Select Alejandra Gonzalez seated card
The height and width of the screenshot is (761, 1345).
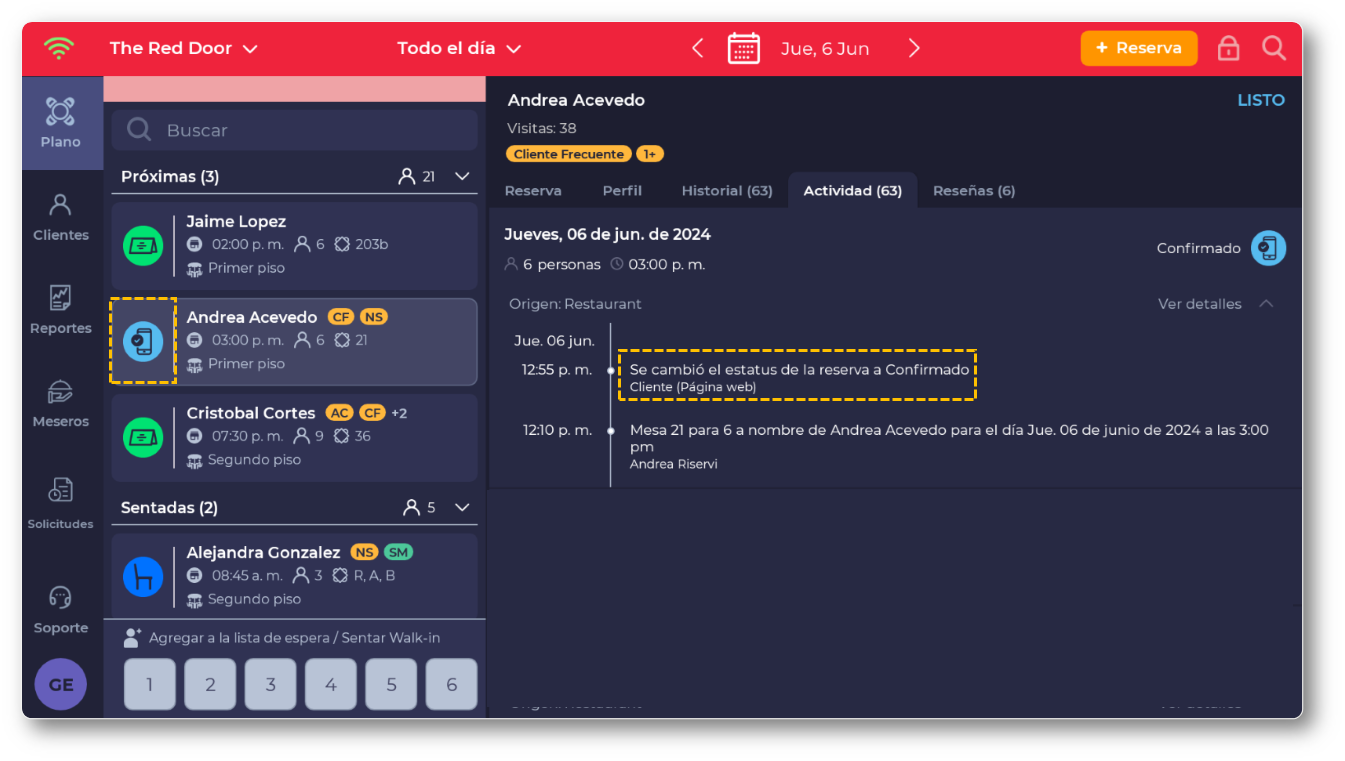(x=295, y=575)
